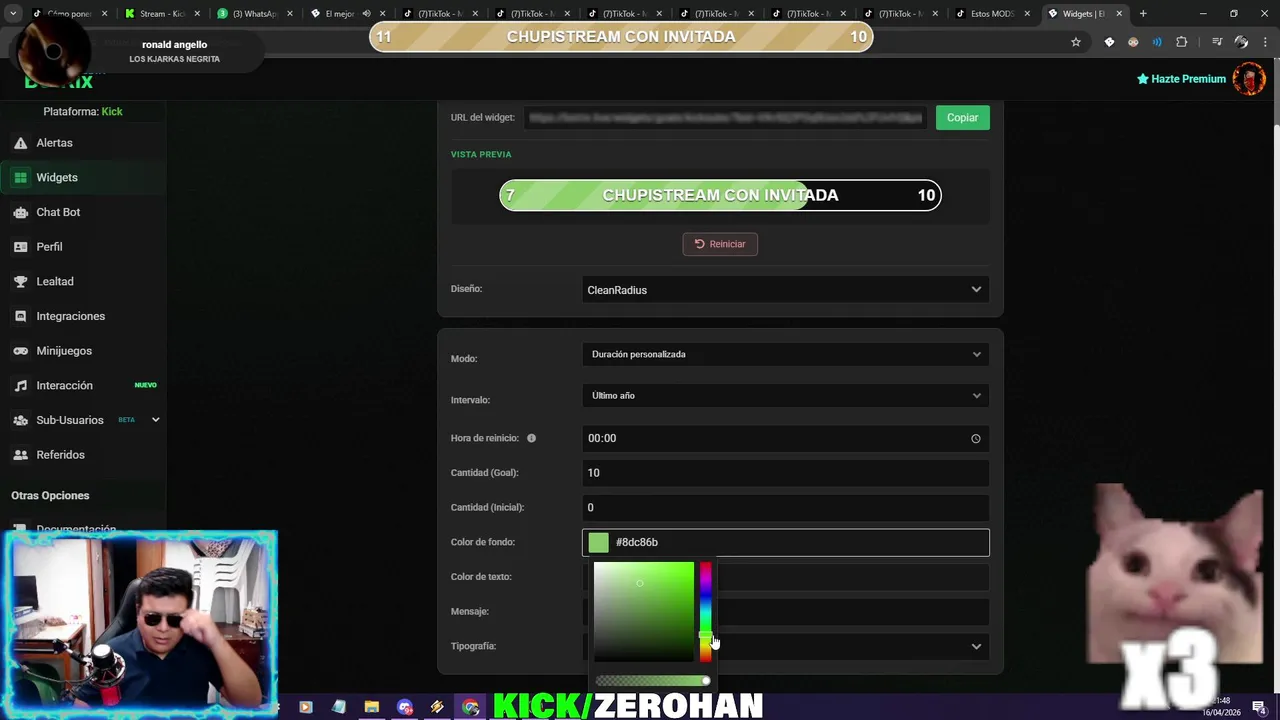Close the 'Widgets' browser tab
1280x720 pixels.
(1119, 14)
